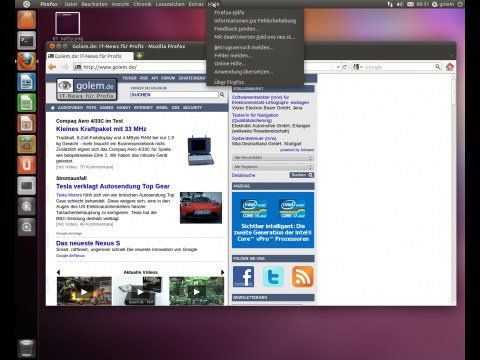Open the URL history dropdown arrow
This screenshot has height=360, width=480.
pos(338,67)
